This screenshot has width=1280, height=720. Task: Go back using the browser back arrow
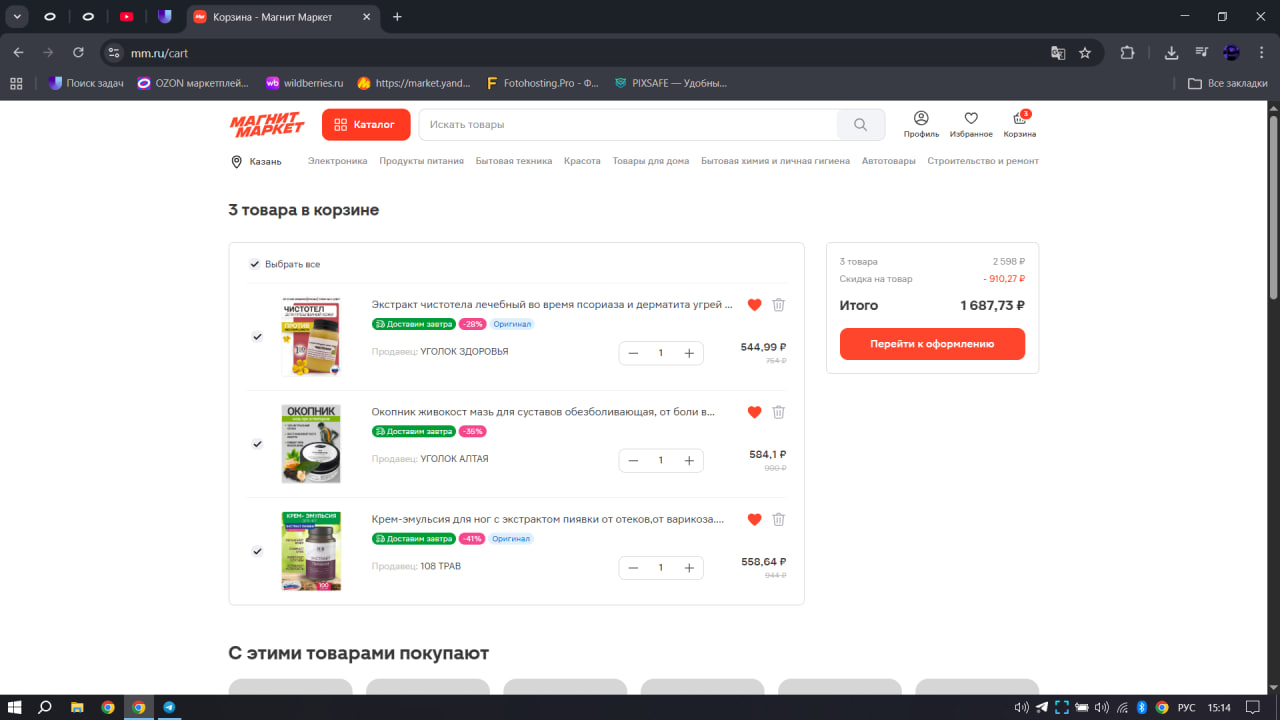[18, 53]
